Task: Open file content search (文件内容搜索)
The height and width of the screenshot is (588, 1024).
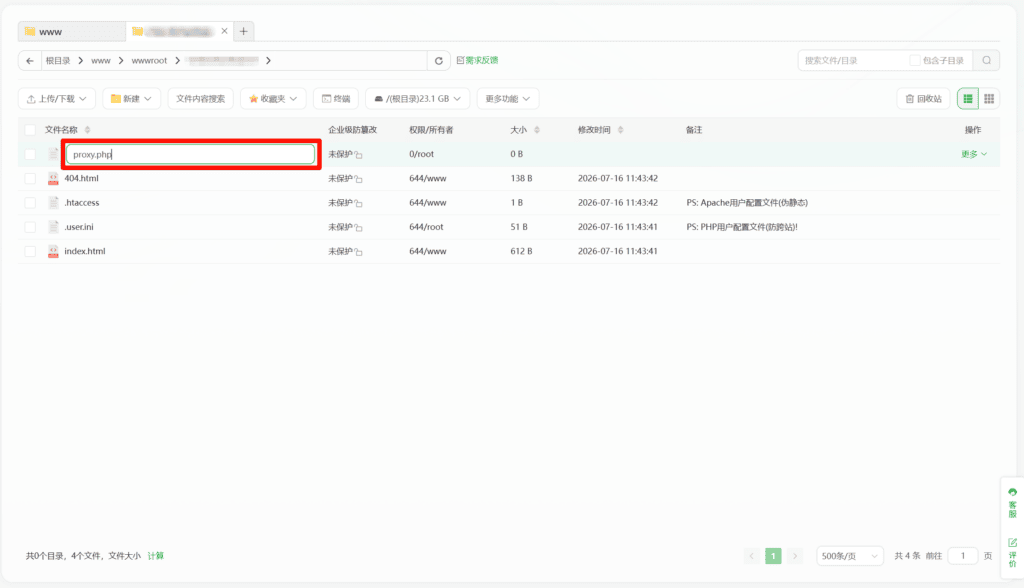Action: (x=200, y=99)
